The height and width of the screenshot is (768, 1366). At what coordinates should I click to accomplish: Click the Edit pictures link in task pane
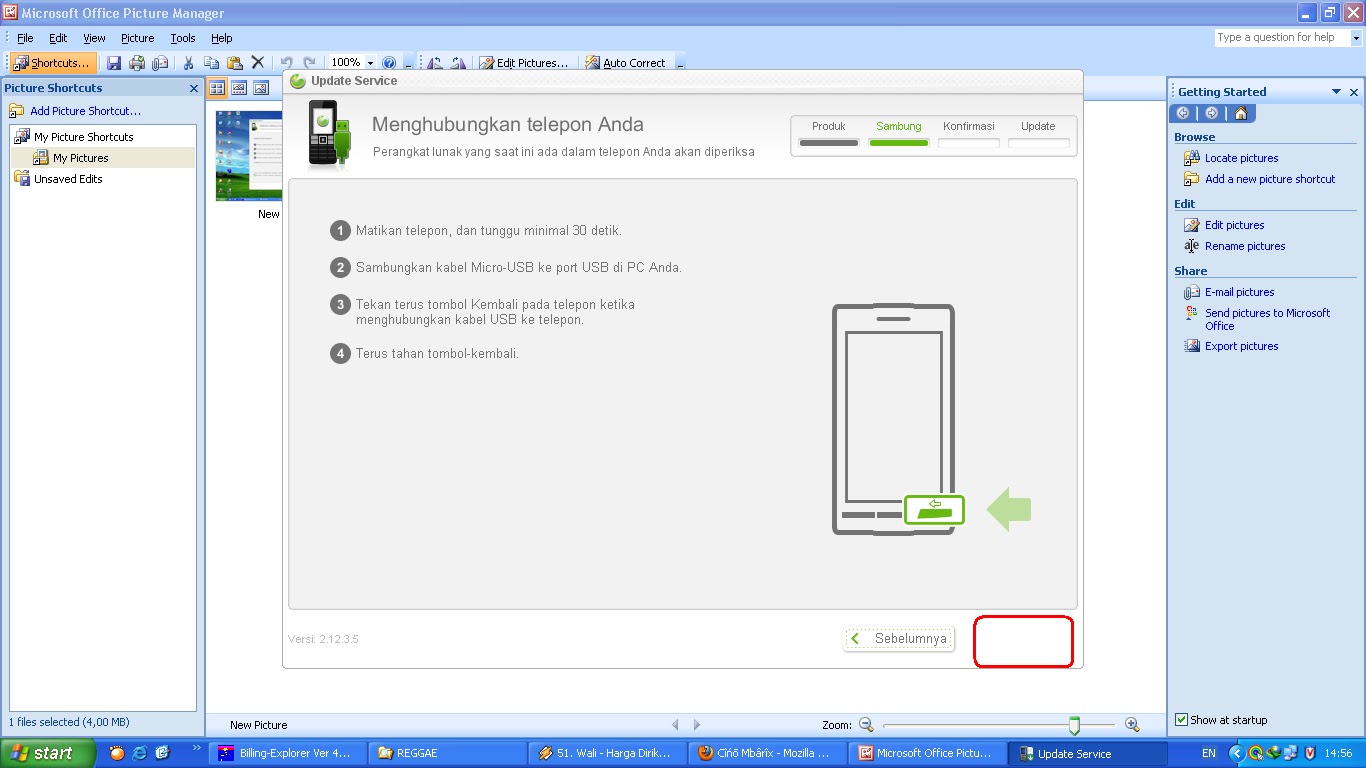tap(1234, 225)
